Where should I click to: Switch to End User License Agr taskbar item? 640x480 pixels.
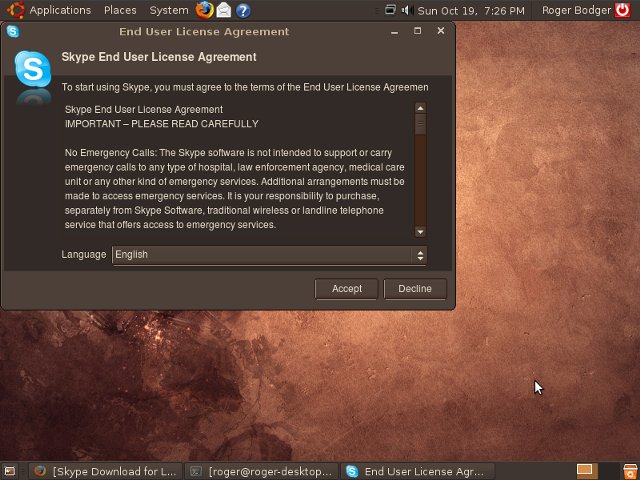417,471
